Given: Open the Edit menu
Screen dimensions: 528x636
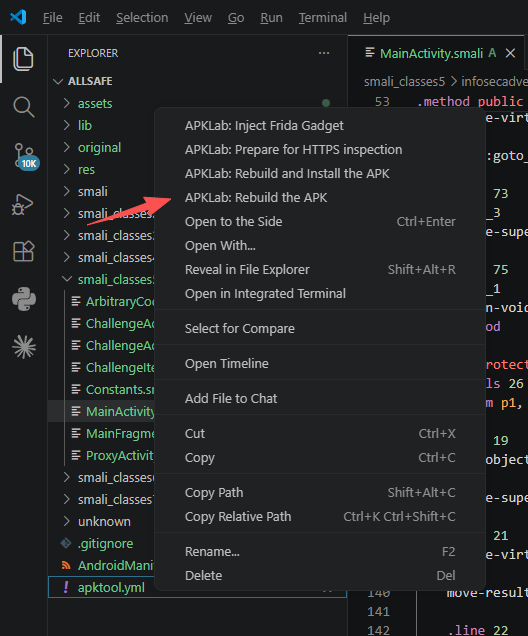Looking at the screenshot, I should coord(89,18).
